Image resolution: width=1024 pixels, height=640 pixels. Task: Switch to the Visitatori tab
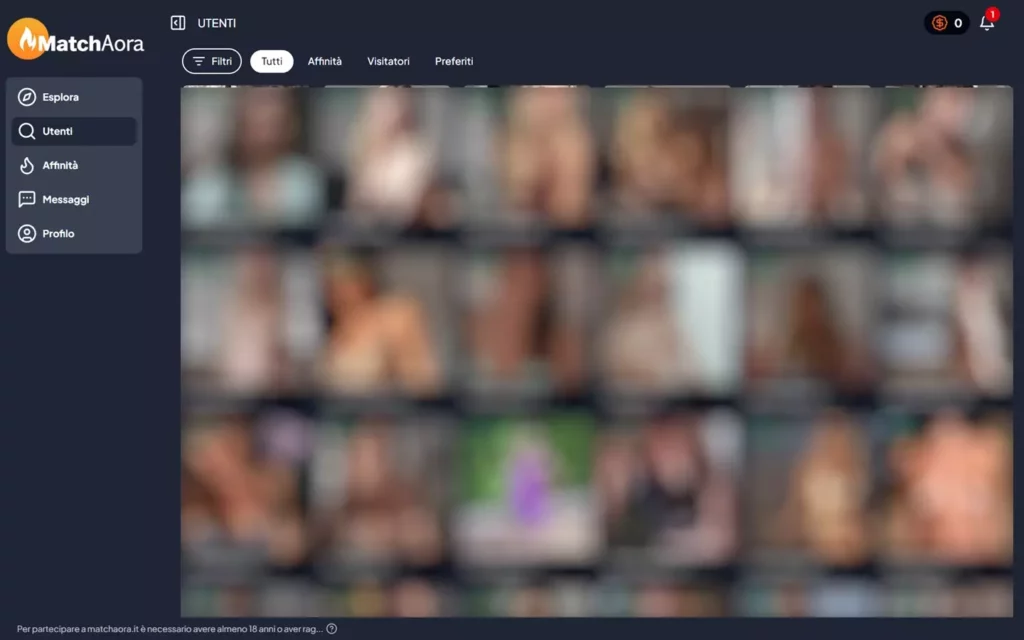389,61
